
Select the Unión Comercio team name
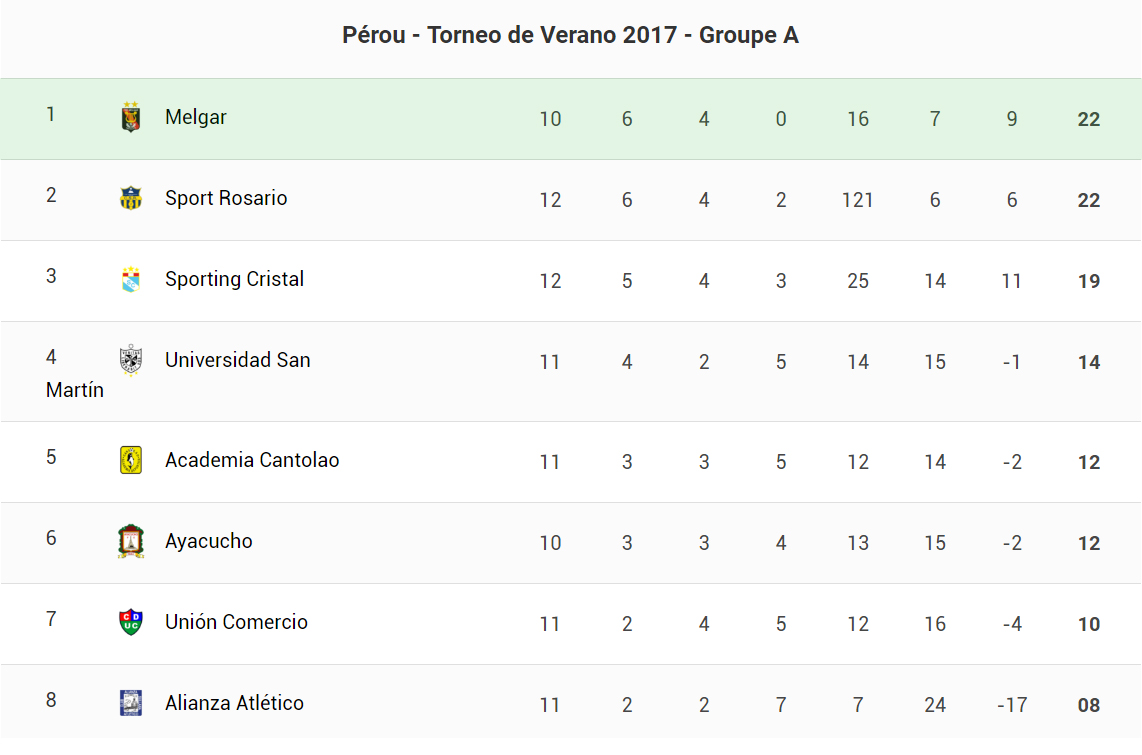pos(236,622)
